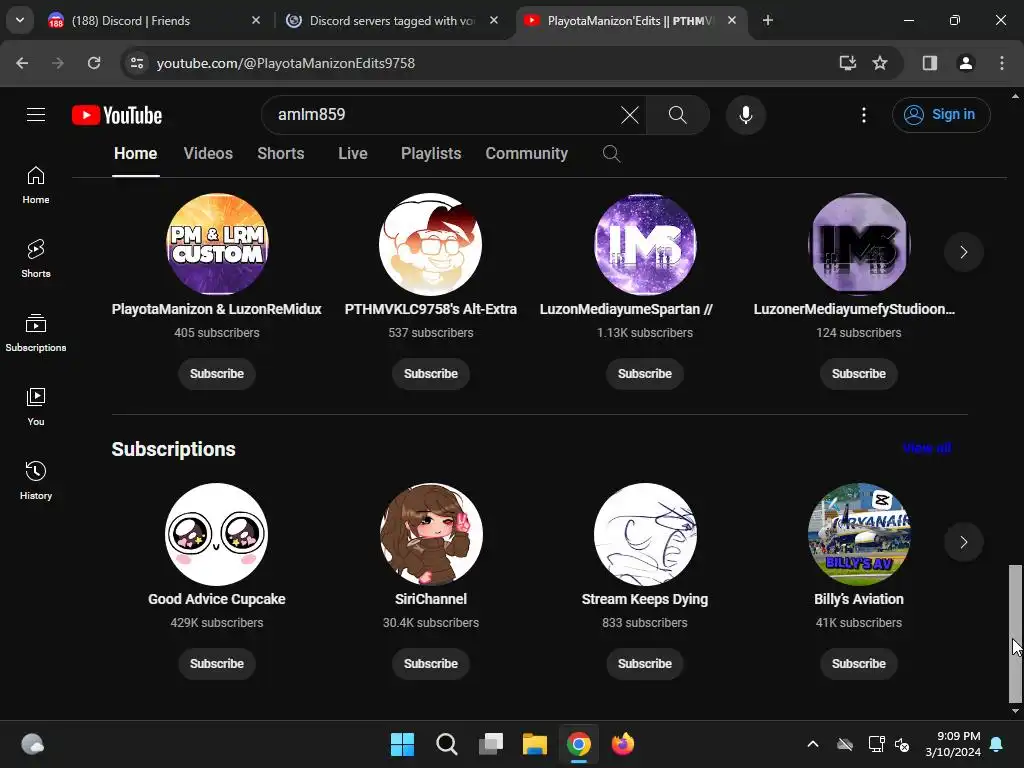This screenshot has width=1024, height=768.
Task: Clear the search text with the X icon
Action: 630,115
